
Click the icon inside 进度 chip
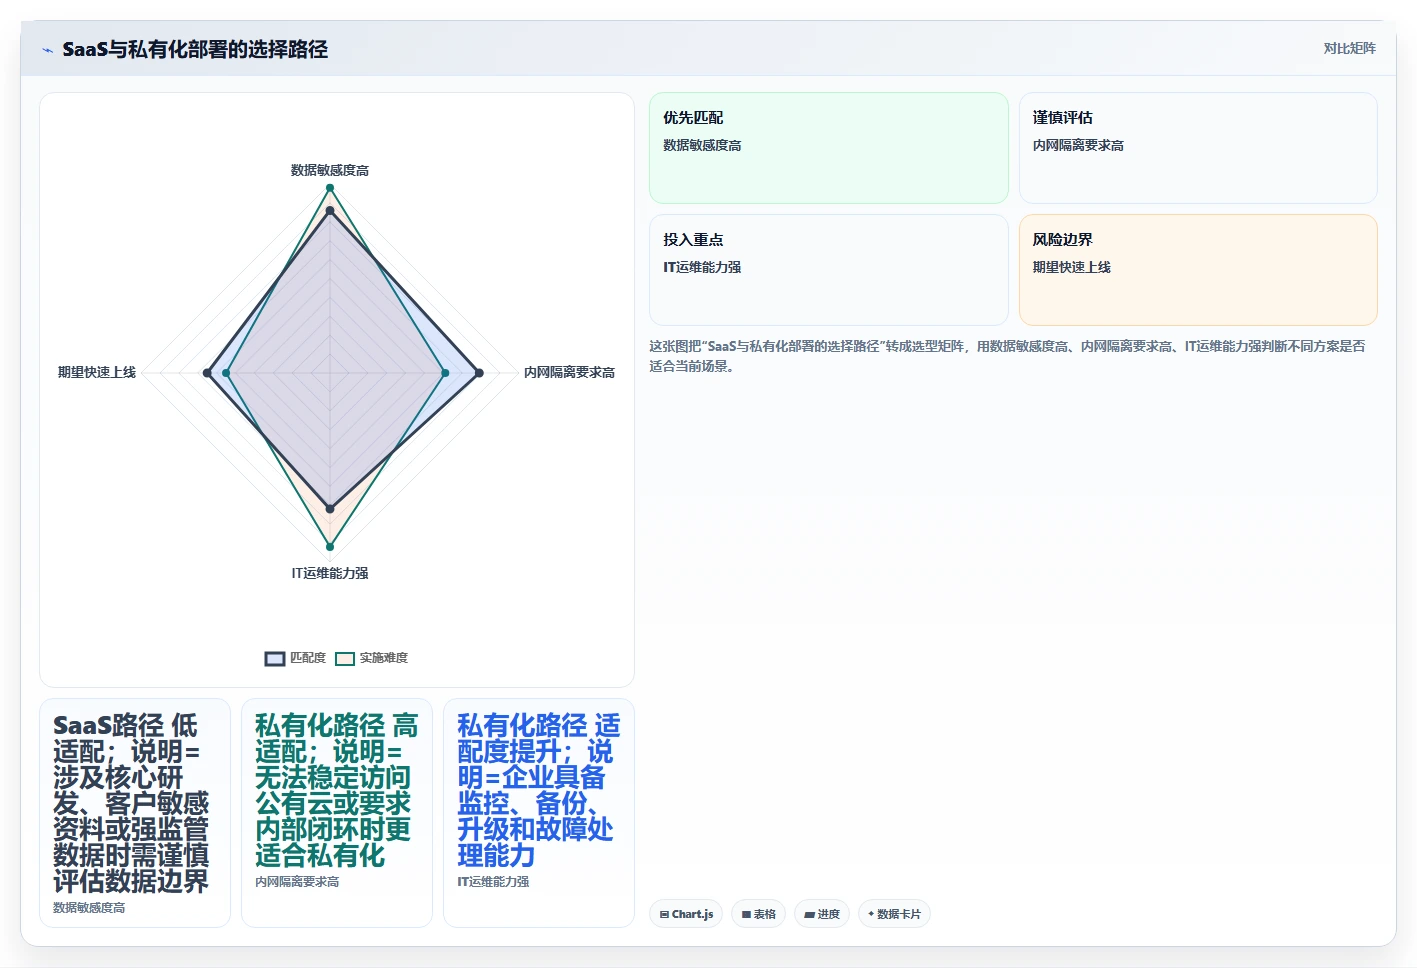809,914
